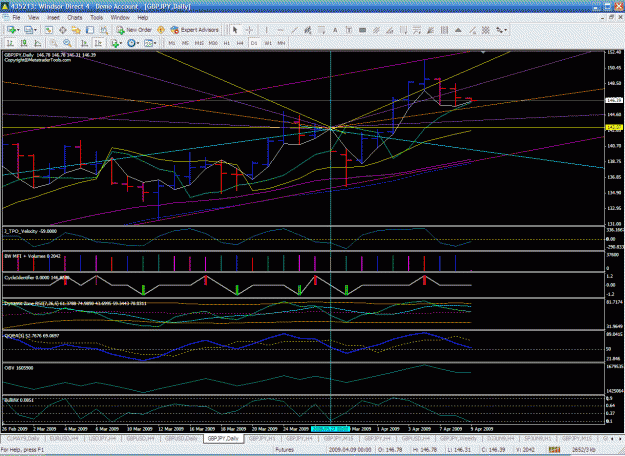Toggle Expert Advisors on or off
Image resolution: width=625 pixels, height=456 pixels.
195,30
